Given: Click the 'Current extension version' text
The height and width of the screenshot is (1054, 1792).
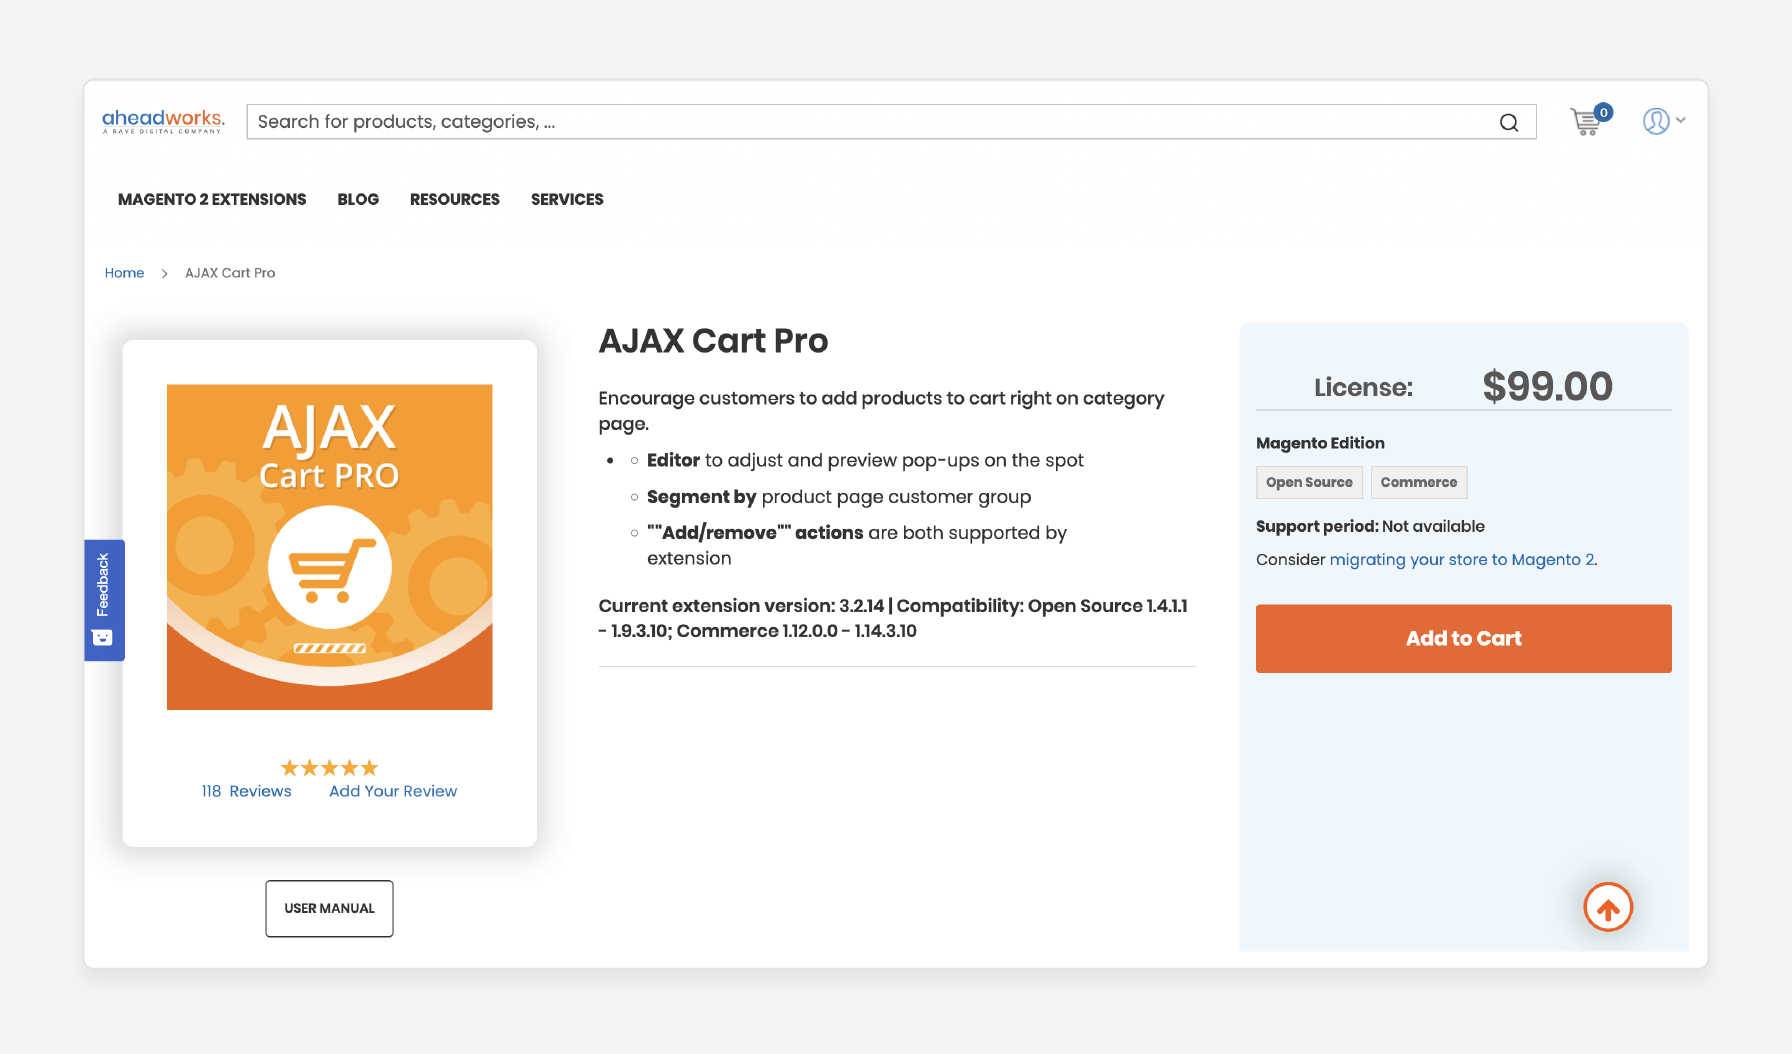Looking at the screenshot, I should (x=893, y=618).
